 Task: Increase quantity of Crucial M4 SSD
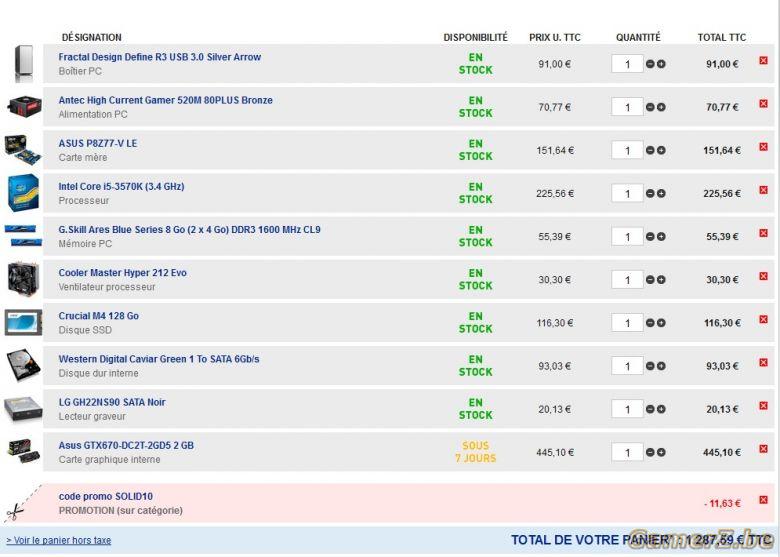pos(661,323)
